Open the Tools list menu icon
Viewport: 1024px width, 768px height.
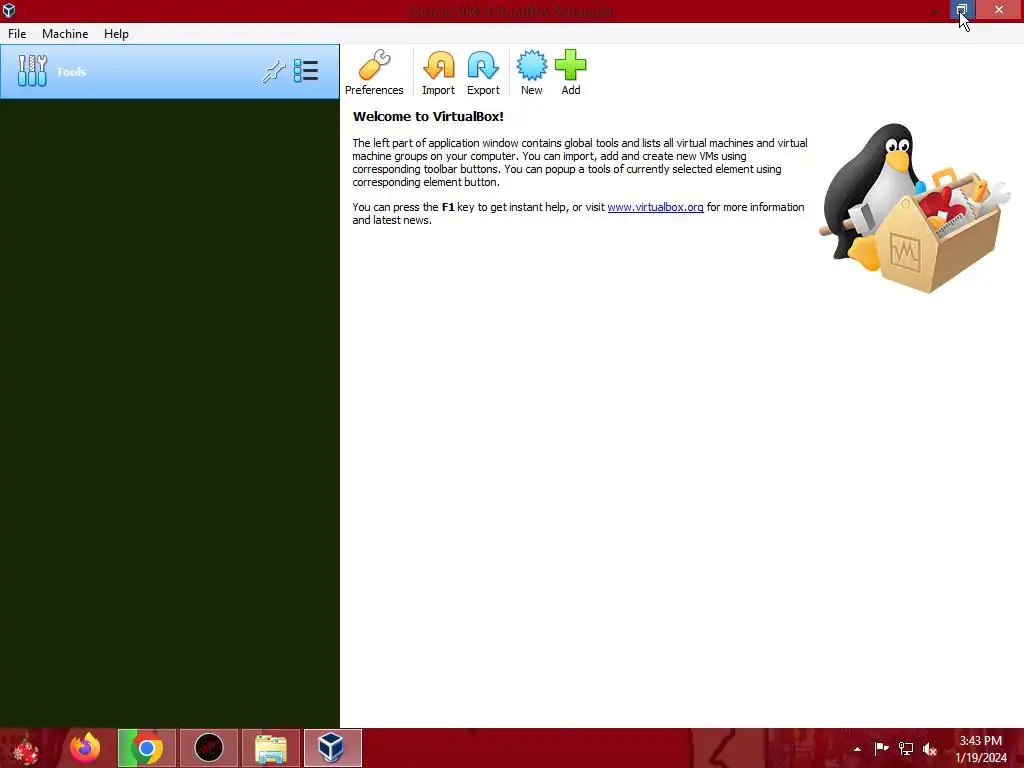coord(306,71)
